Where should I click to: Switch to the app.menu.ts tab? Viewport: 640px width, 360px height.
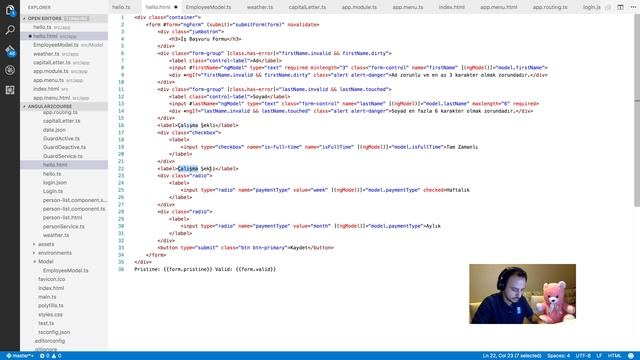pyautogui.click(x=408, y=7)
